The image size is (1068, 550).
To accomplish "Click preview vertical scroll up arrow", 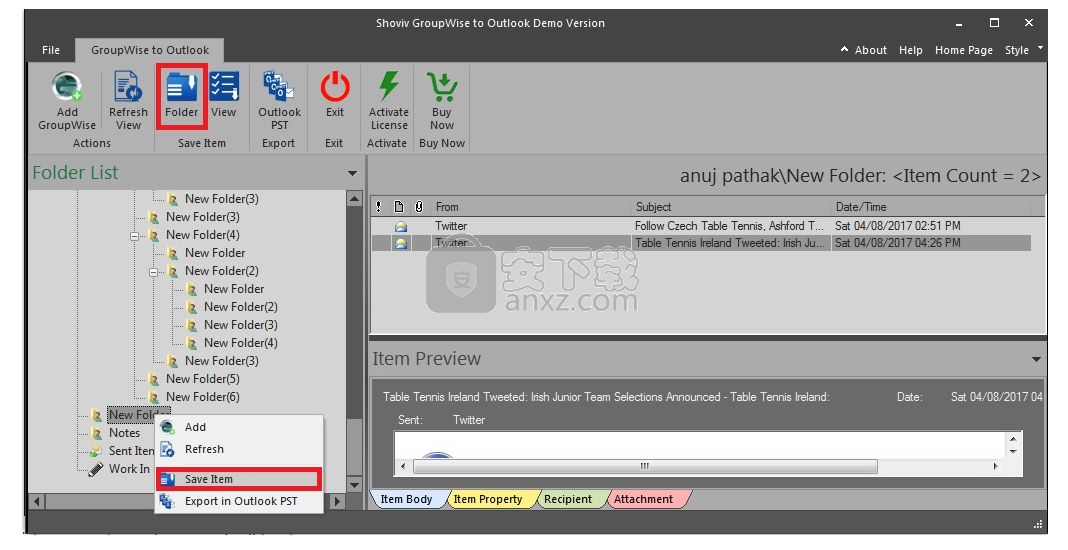I will click(x=1013, y=440).
